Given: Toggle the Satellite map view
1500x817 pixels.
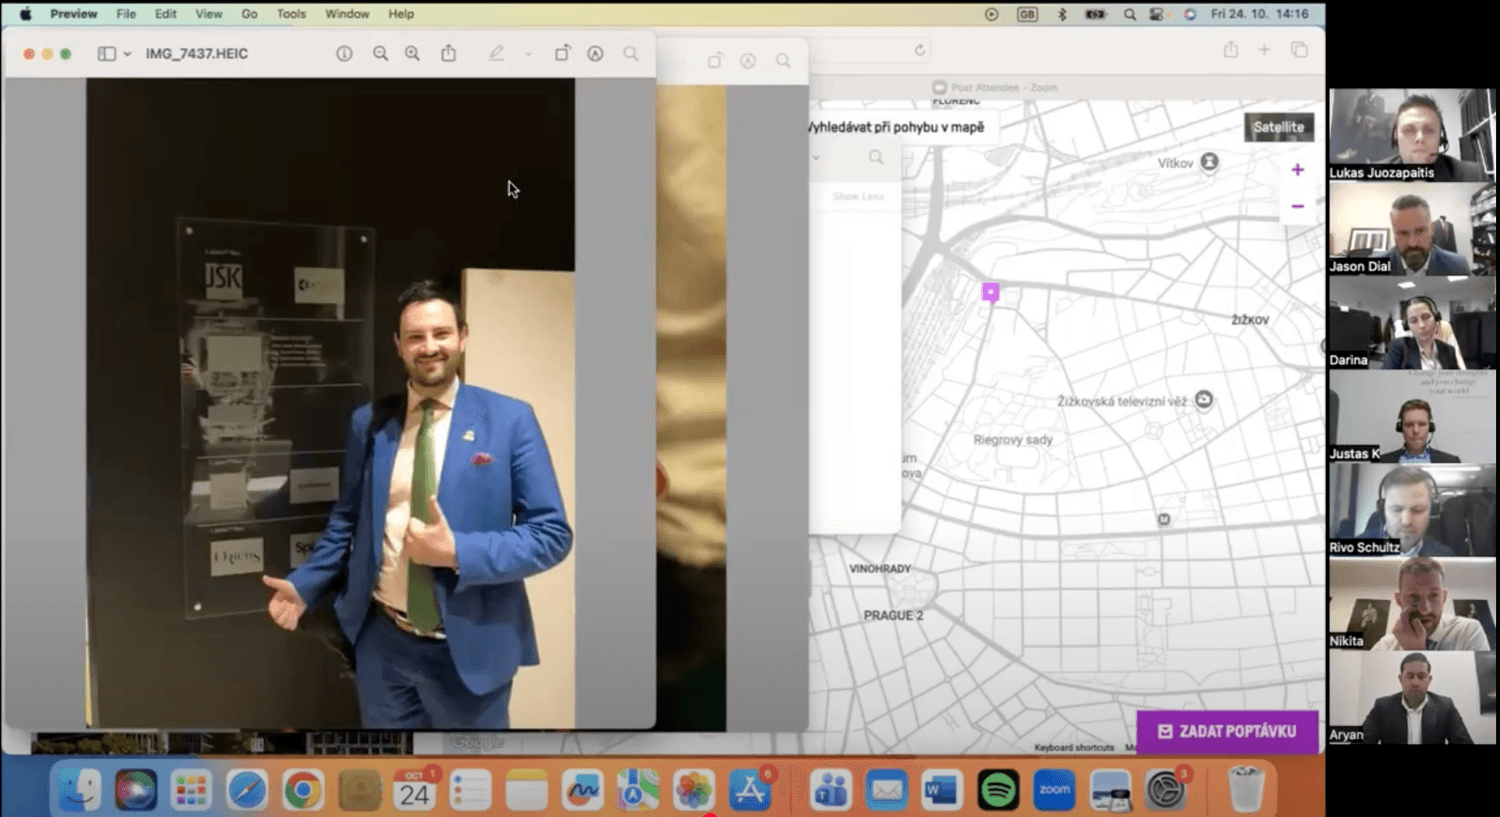Looking at the screenshot, I should pos(1278,127).
